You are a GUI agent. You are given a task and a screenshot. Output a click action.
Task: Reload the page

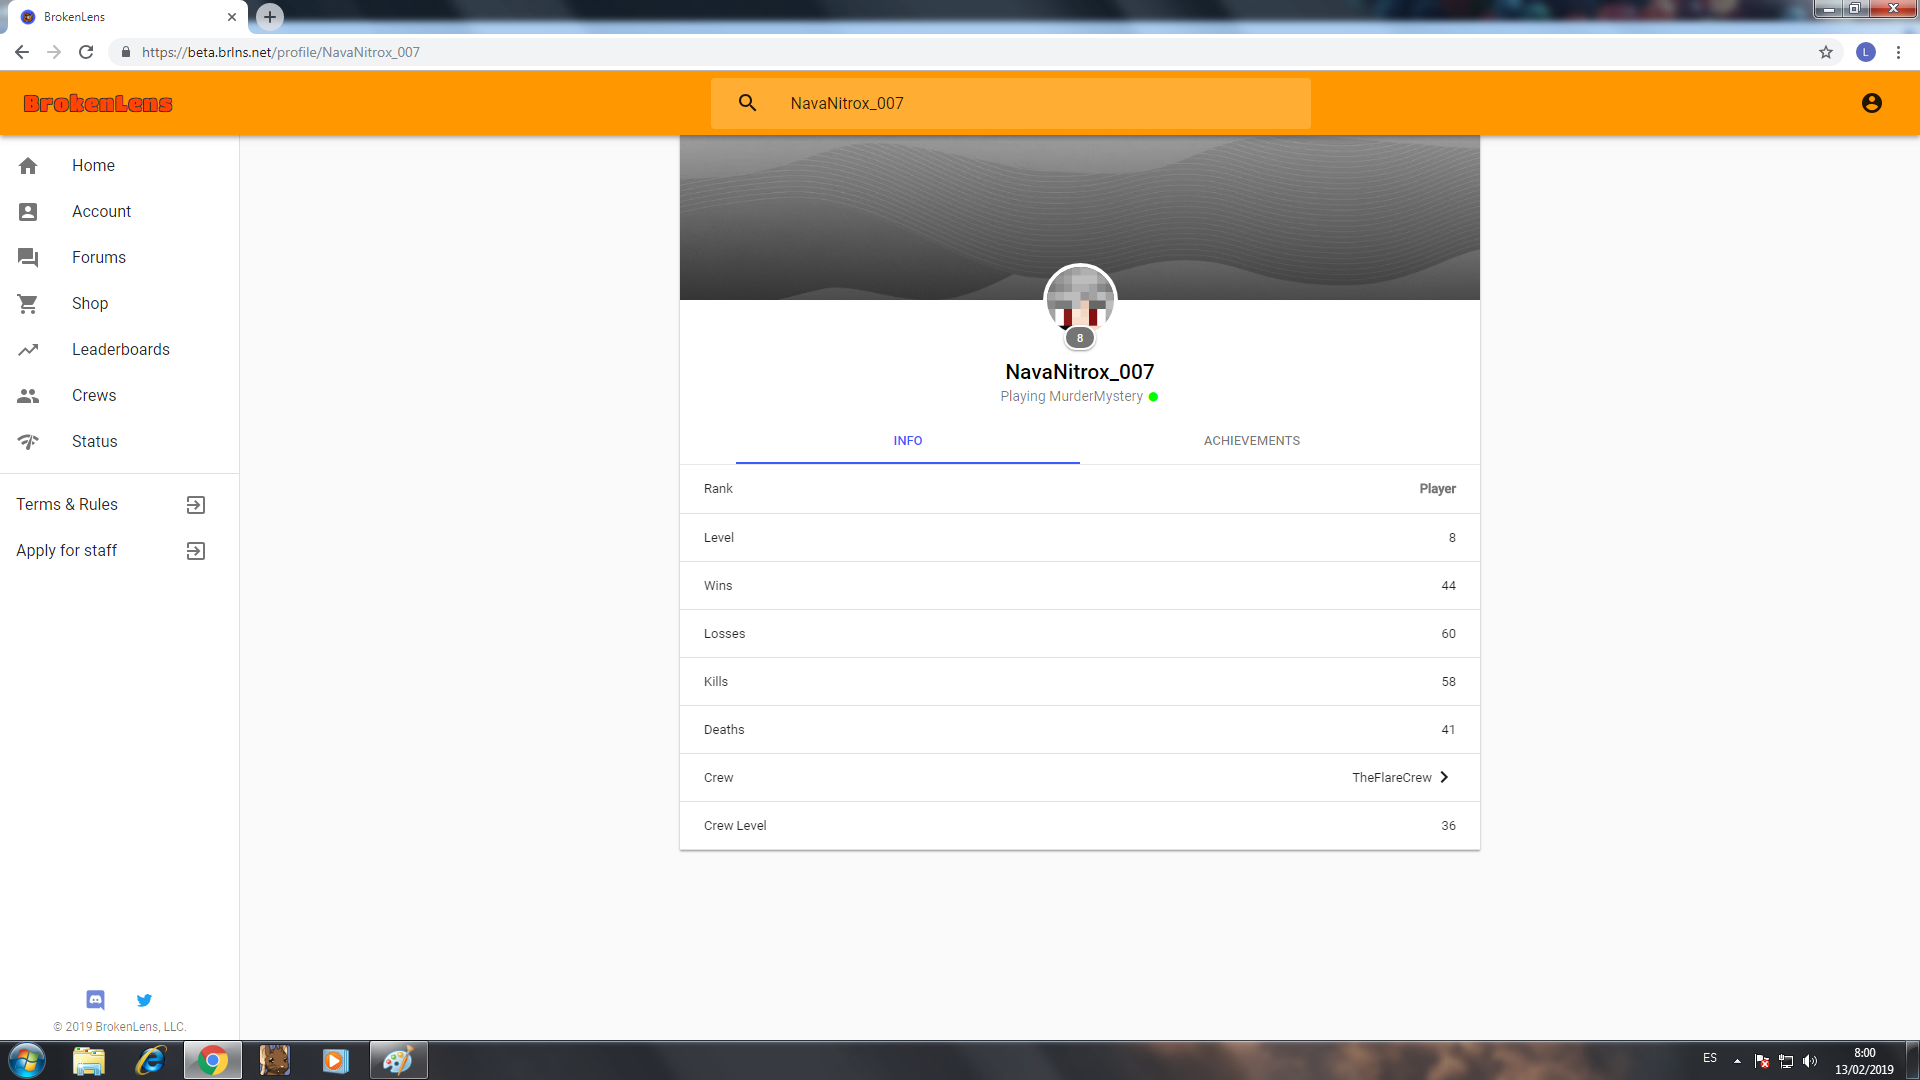86,52
